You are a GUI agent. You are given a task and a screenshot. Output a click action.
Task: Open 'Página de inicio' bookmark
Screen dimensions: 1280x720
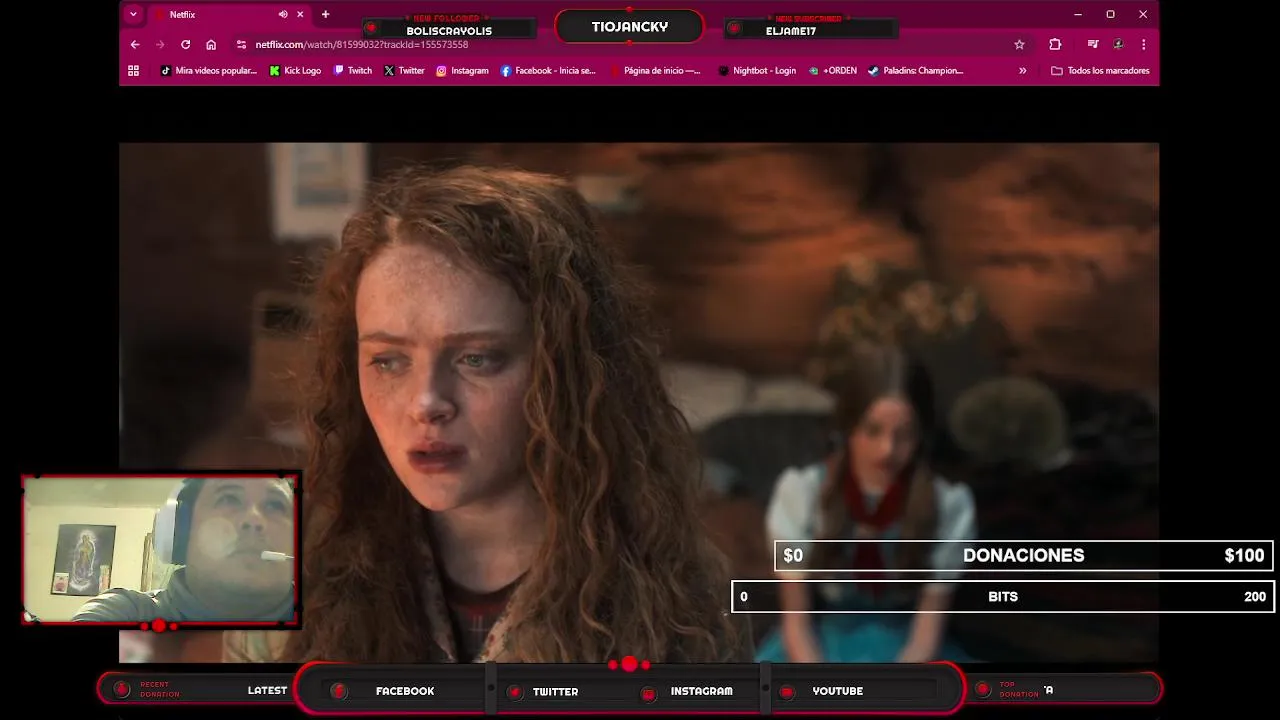[655, 71]
